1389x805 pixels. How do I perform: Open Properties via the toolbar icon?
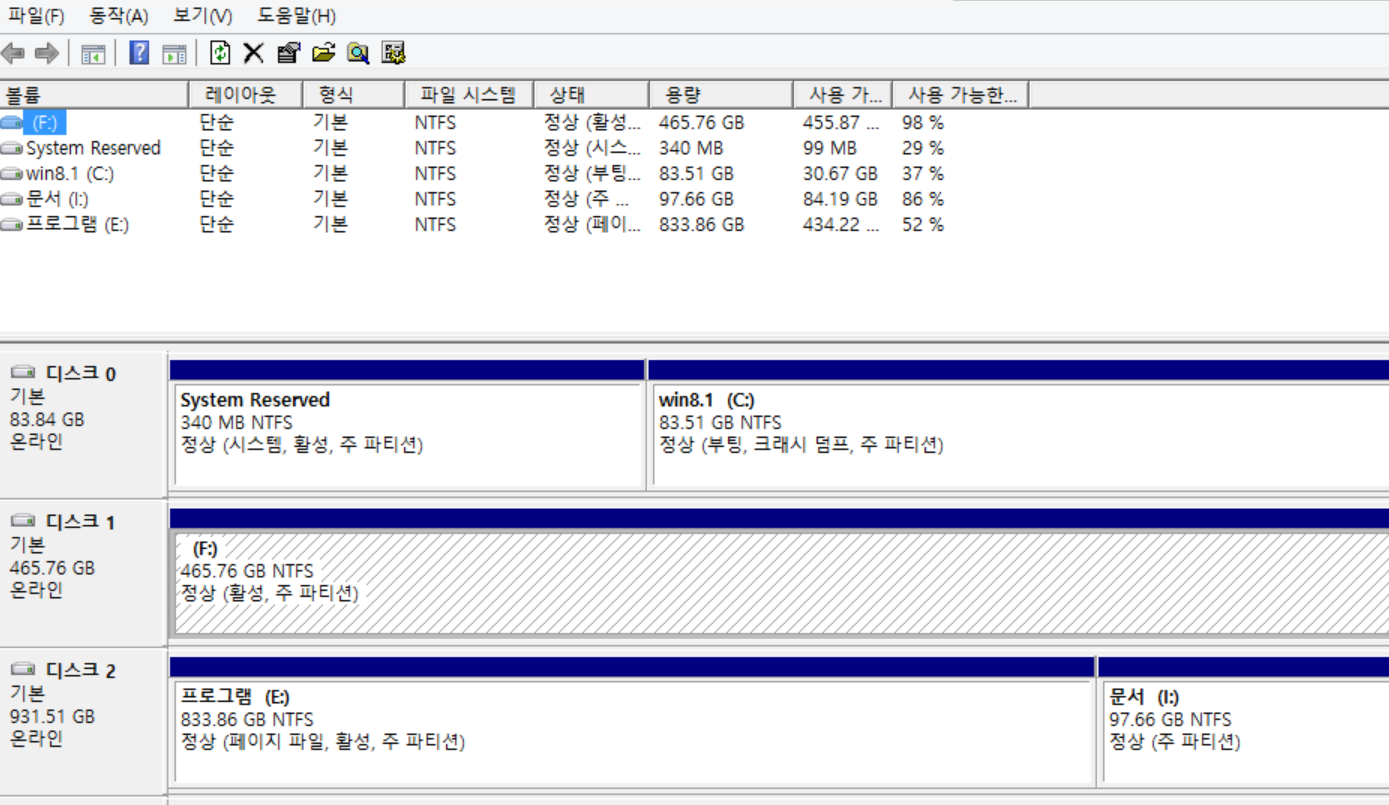click(288, 53)
